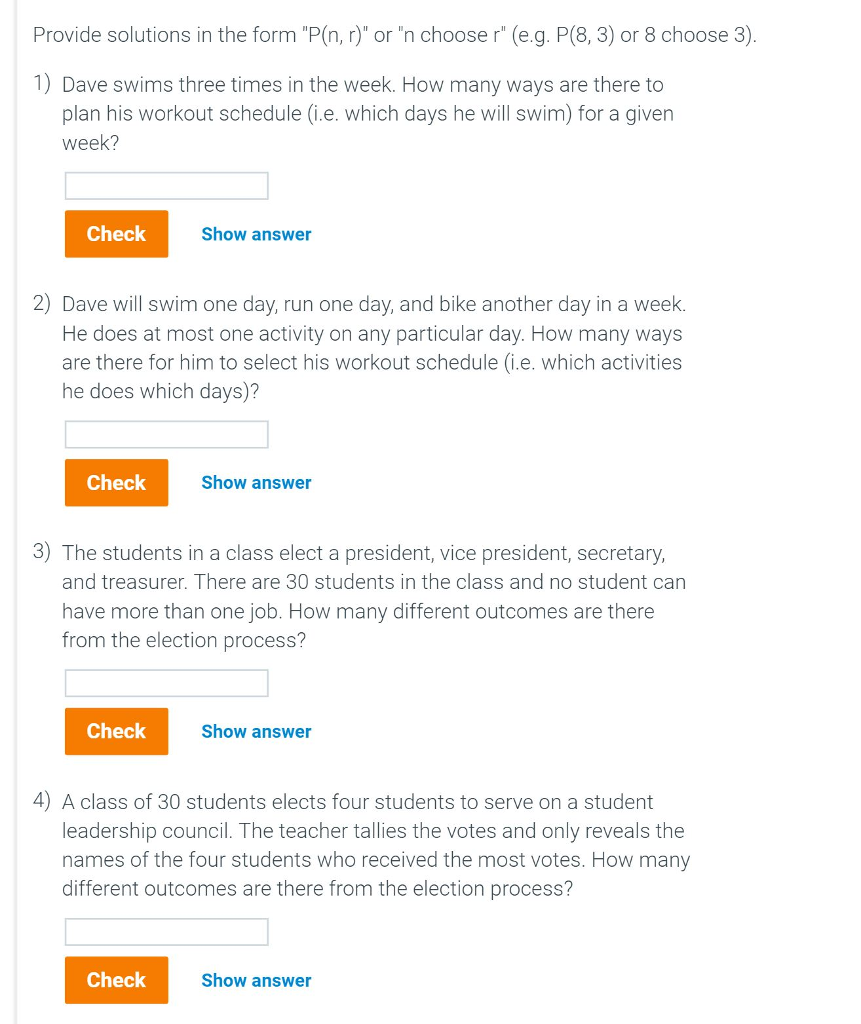Click the answer input box for question 1
Image resolution: width=861 pixels, height=1024 pixels.
pyautogui.click(x=166, y=185)
